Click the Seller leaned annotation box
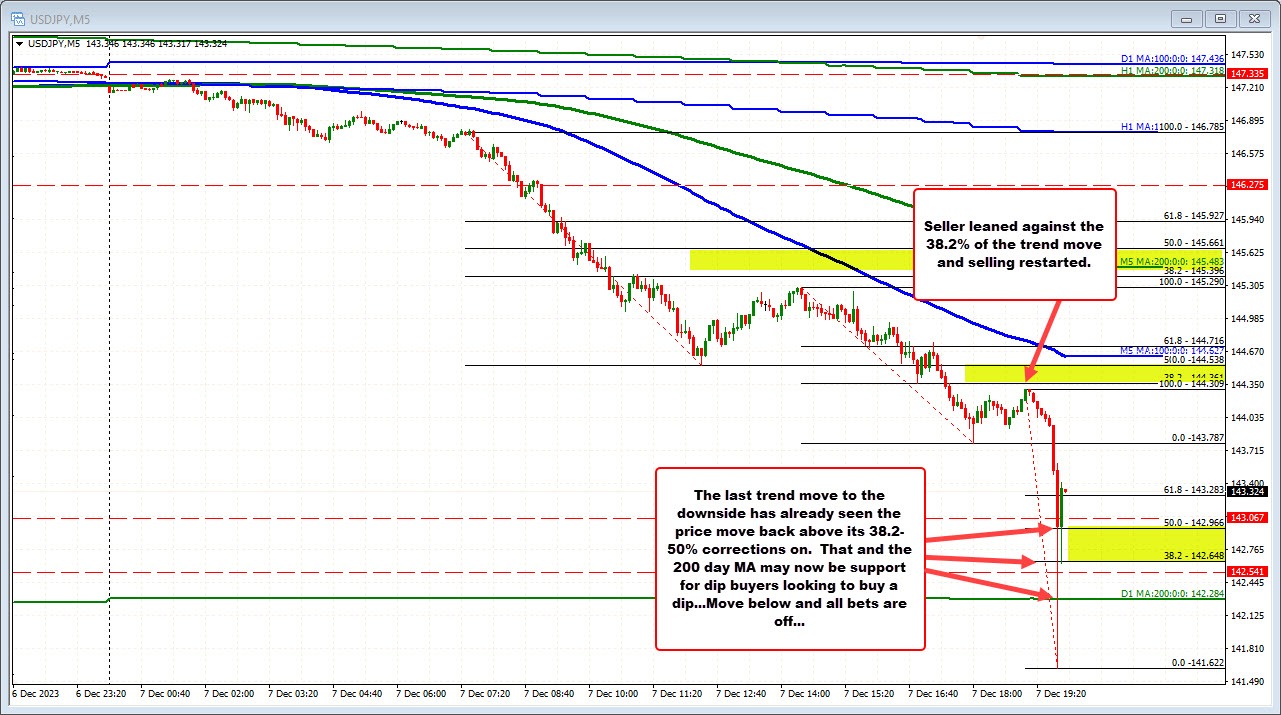1281x715 pixels. click(x=1014, y=244)
